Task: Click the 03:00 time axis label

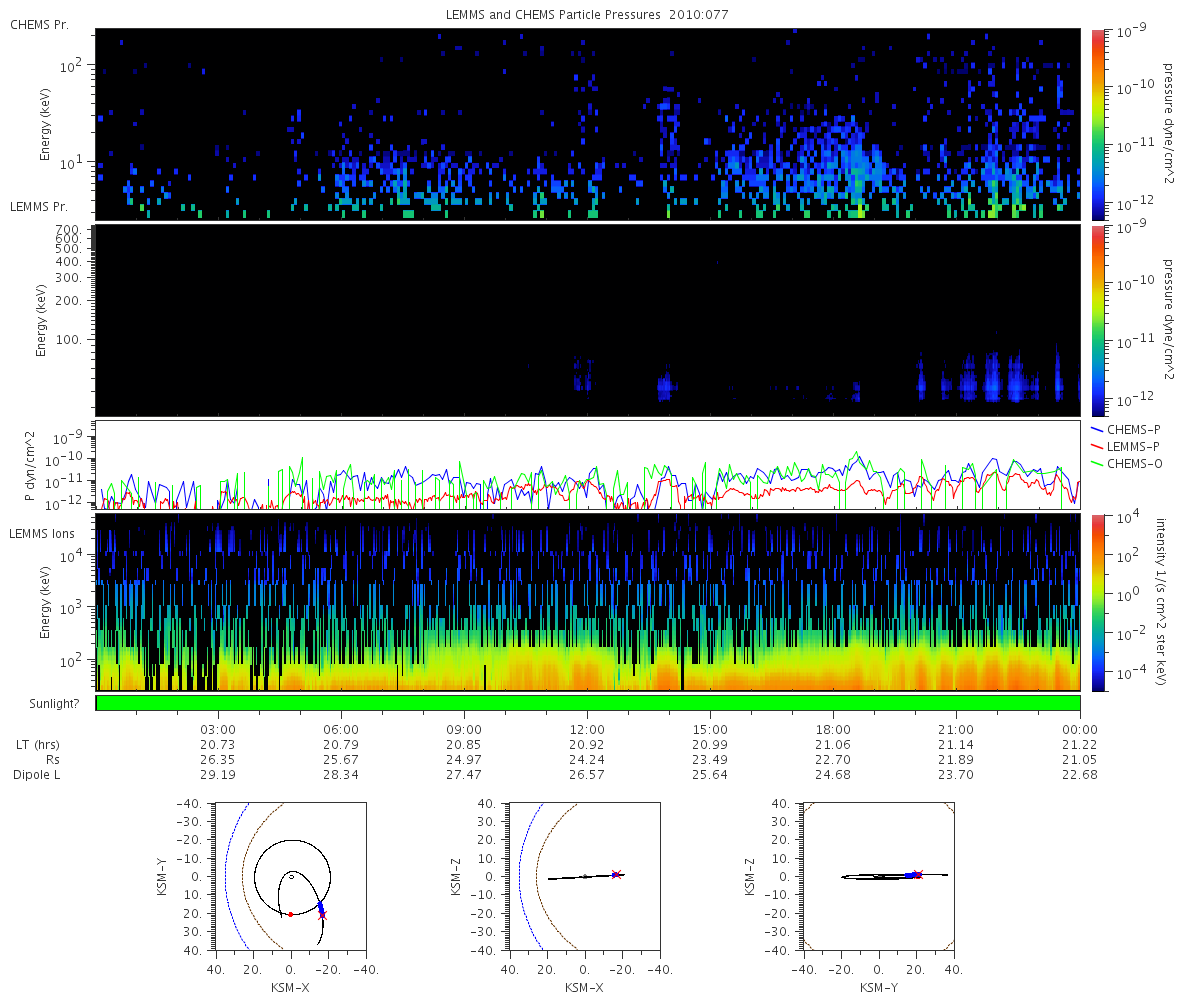Action: (218, 730)
